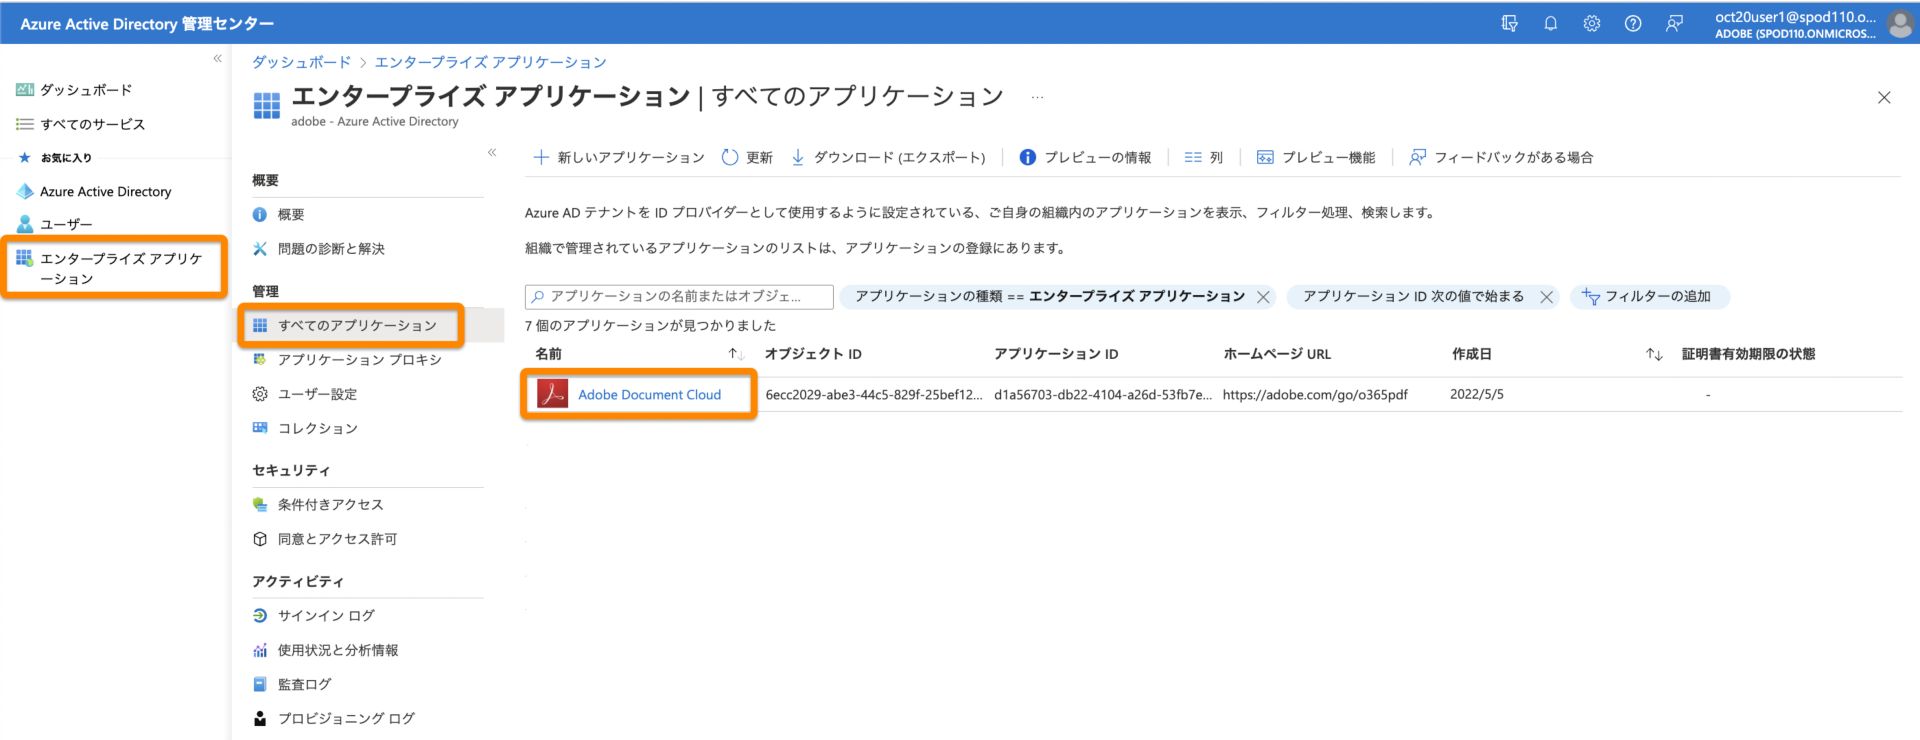
Task: Focus the application name search box
Action: pos(679,296)
